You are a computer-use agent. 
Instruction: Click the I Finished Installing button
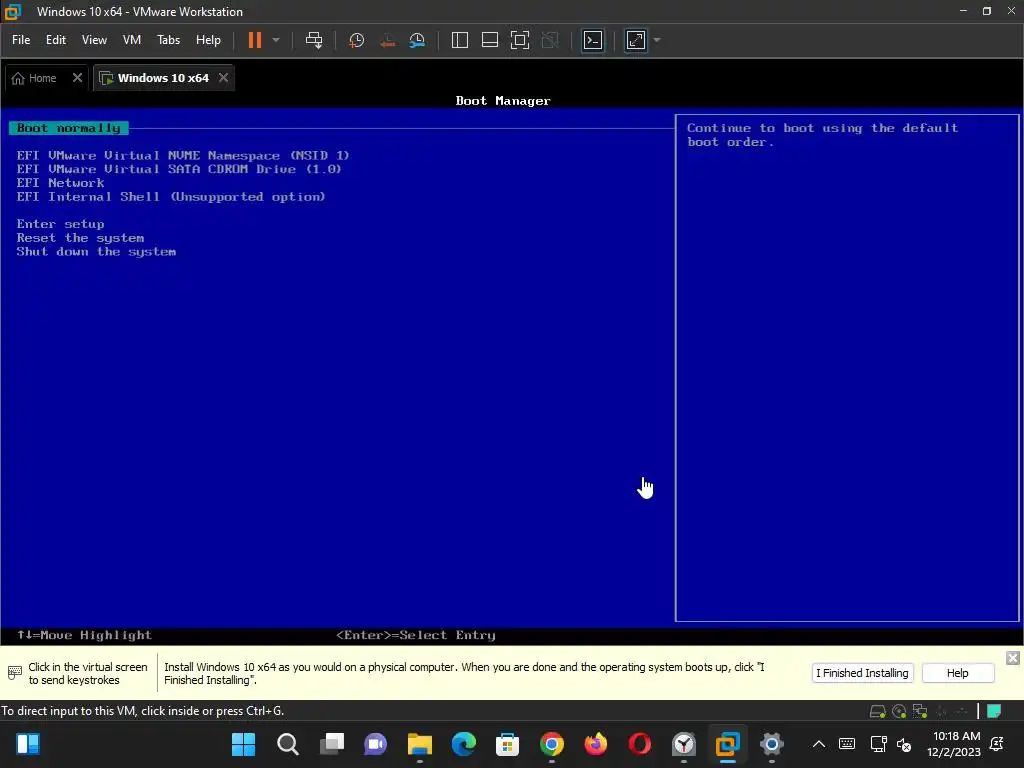tap(862, 673)
